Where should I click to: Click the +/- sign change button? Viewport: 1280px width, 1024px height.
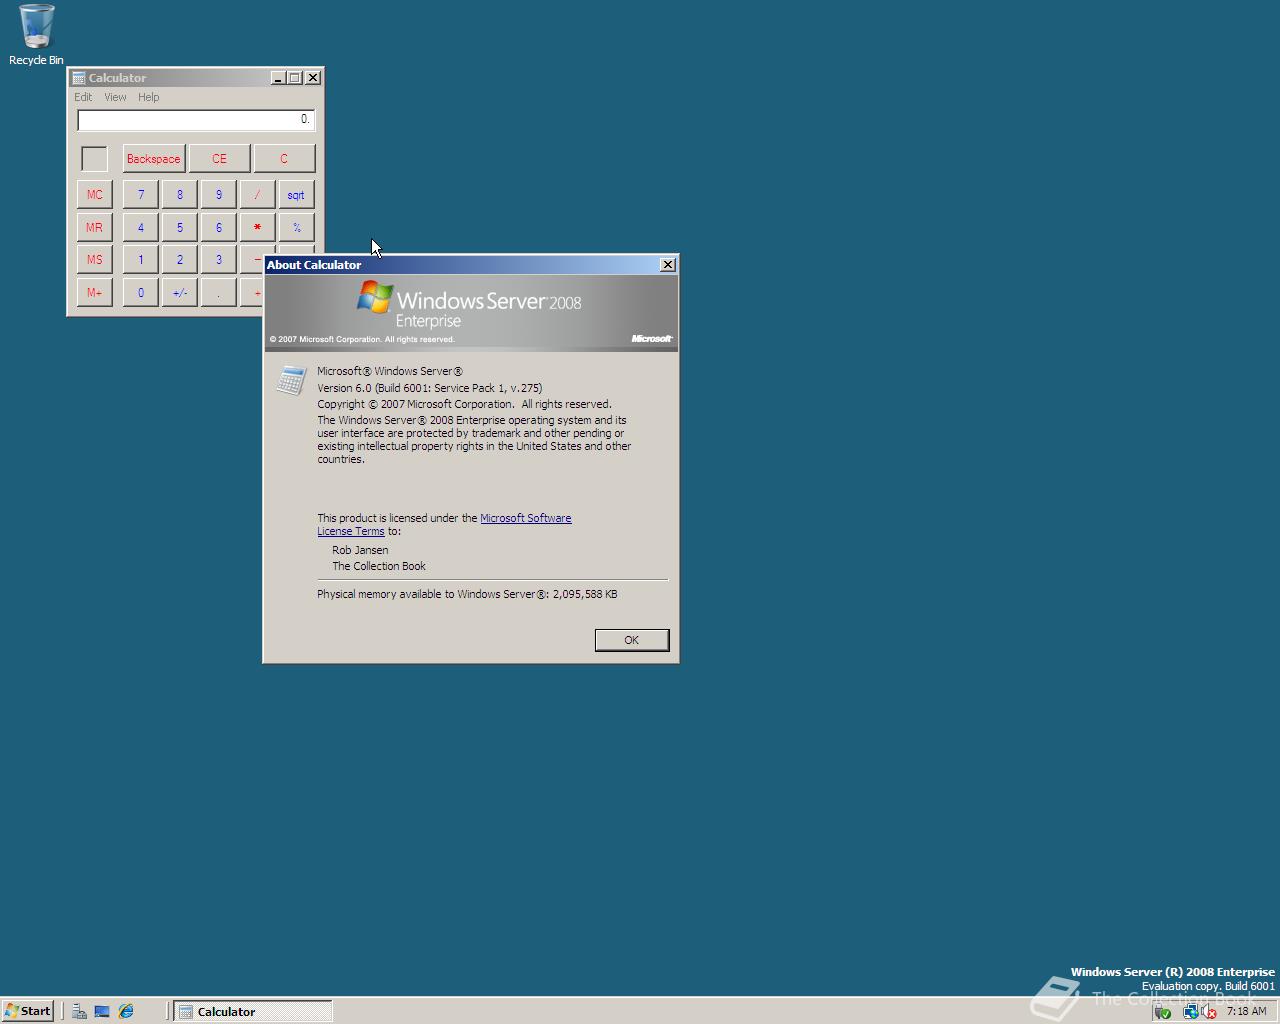pos(180,292)
